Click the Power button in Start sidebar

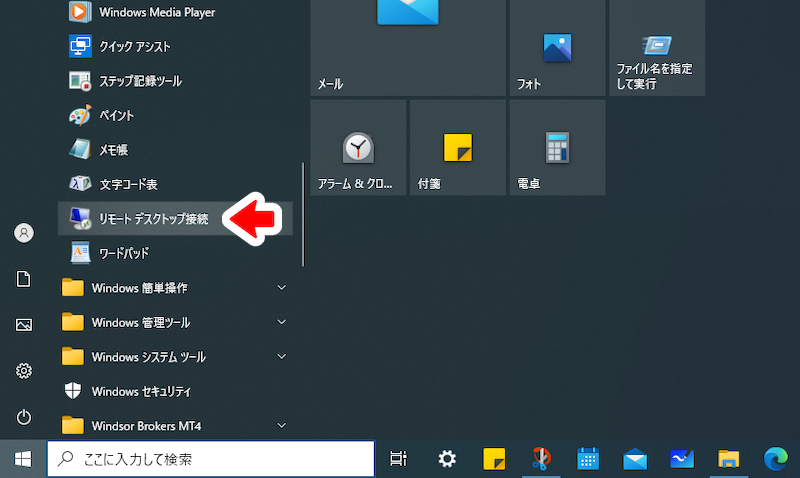[23, 417]
